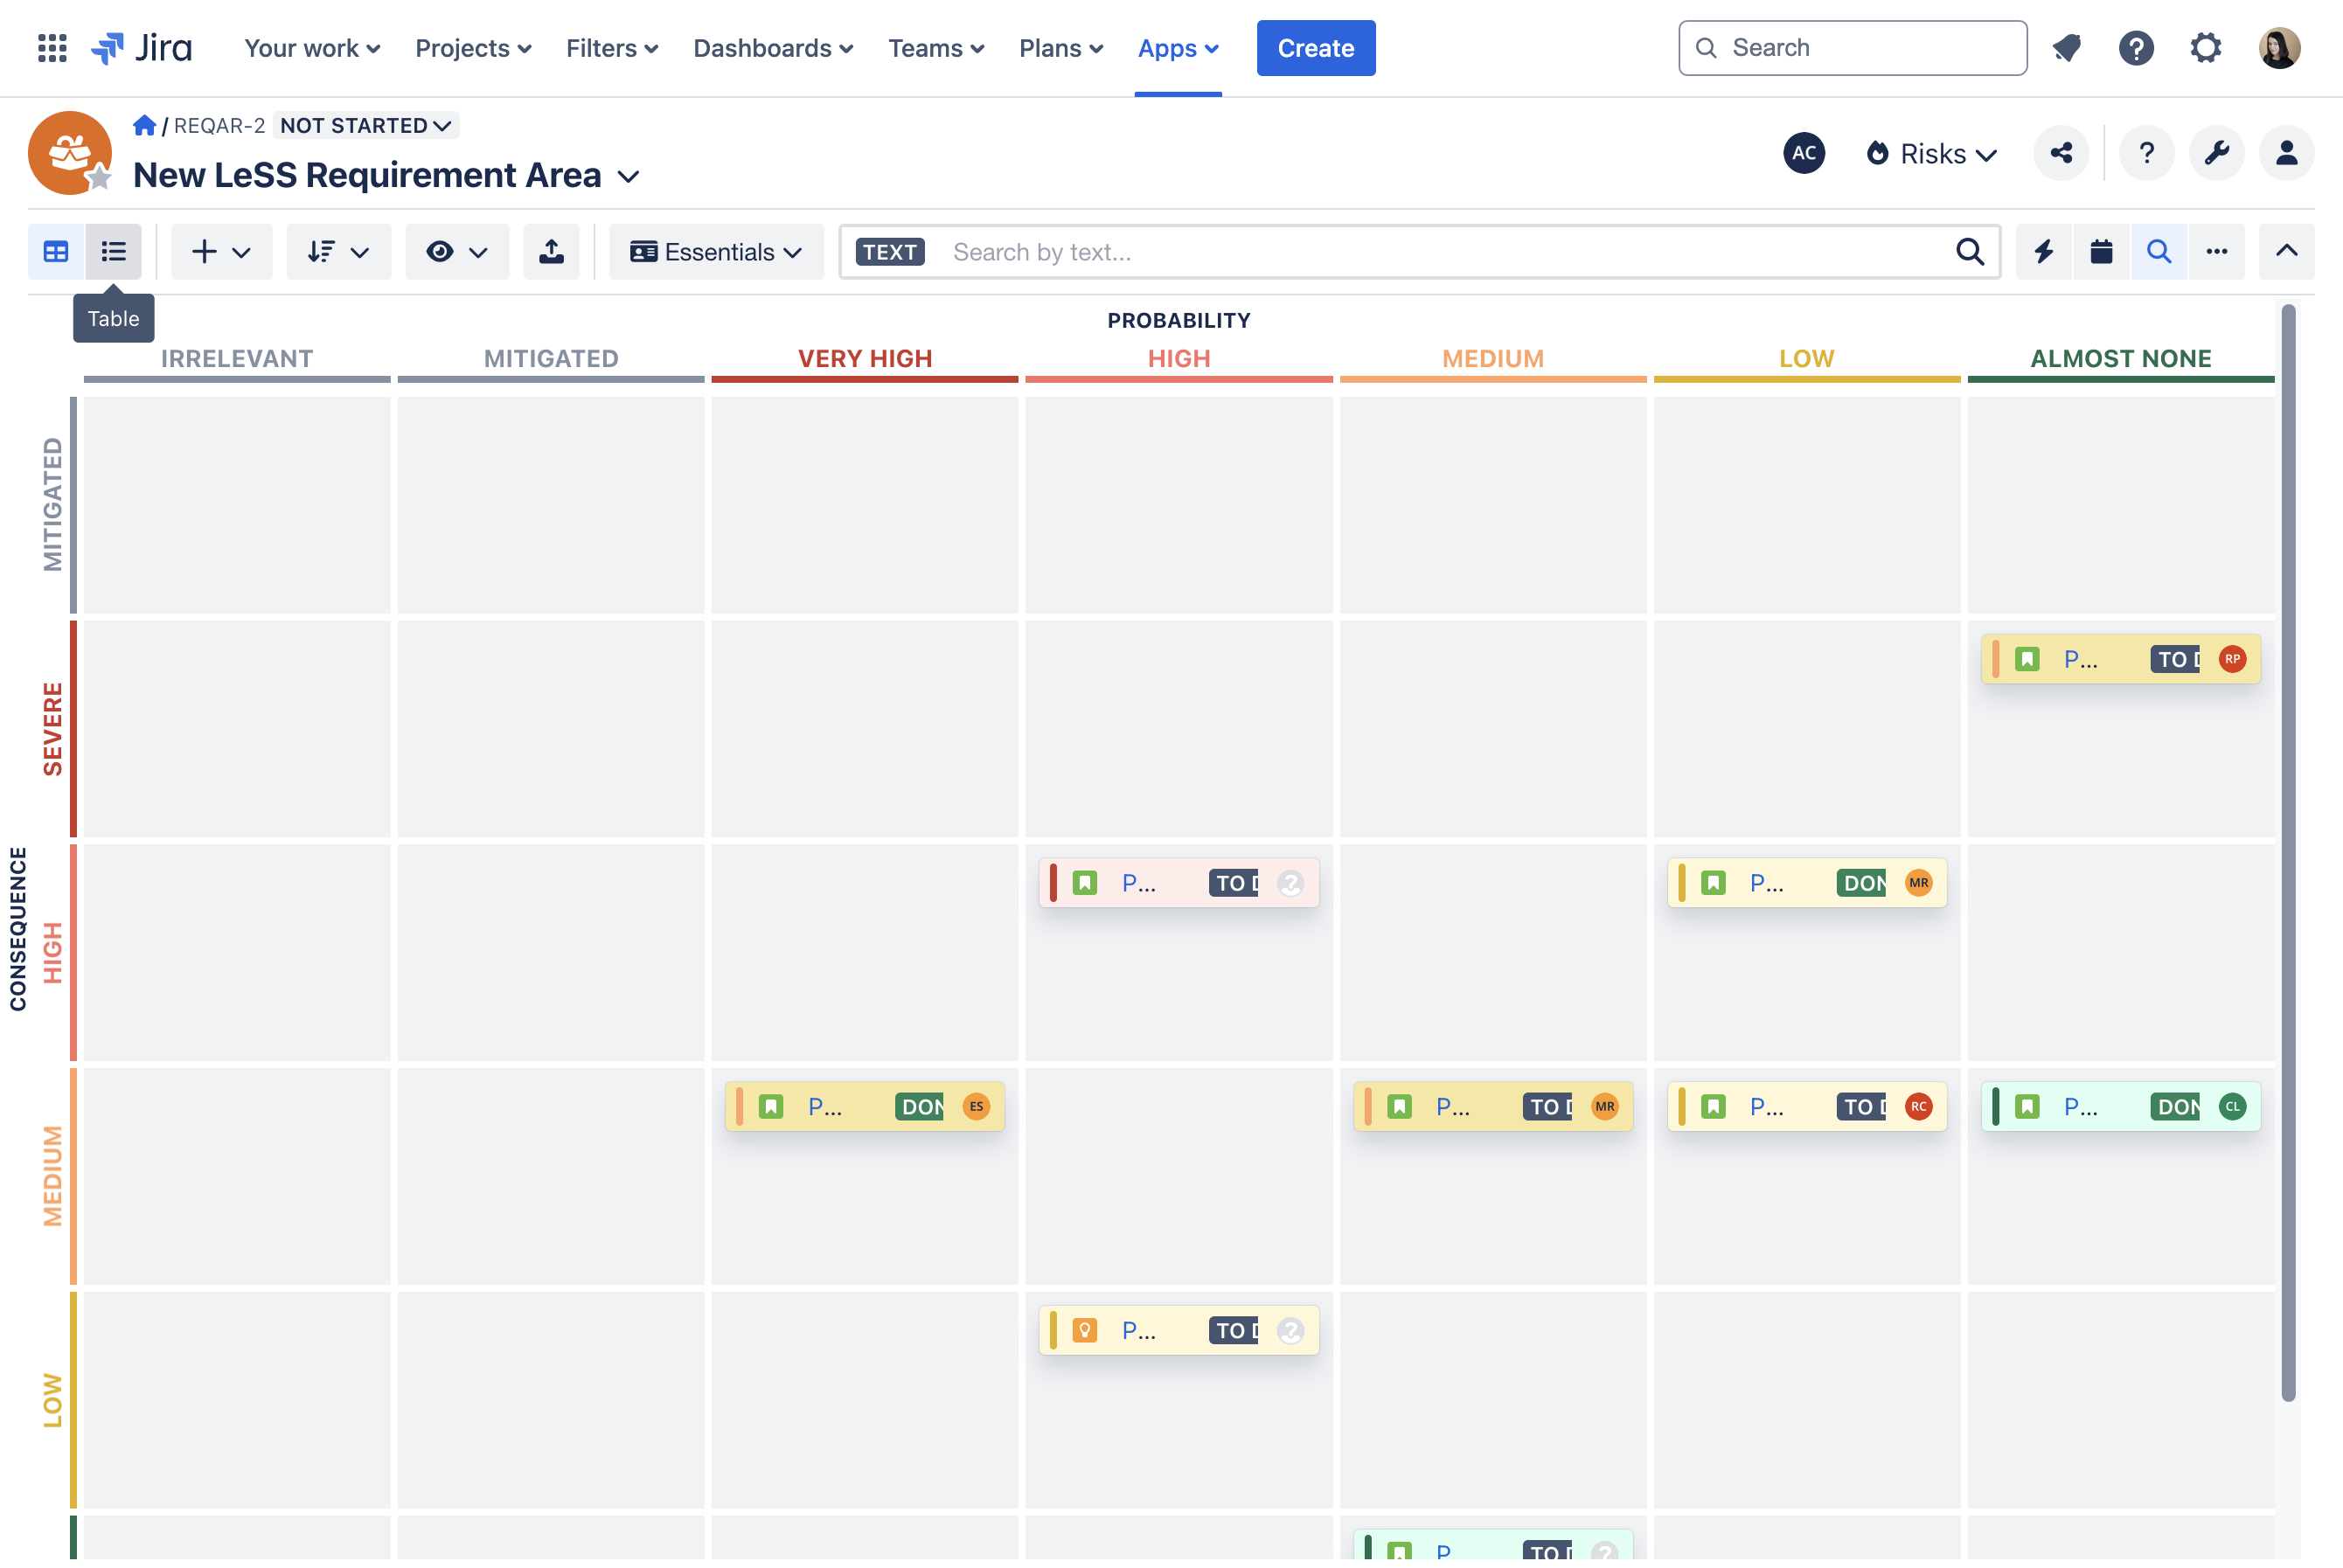
Task: Click the IRRELEVANT column header
Action: (237, 358)
